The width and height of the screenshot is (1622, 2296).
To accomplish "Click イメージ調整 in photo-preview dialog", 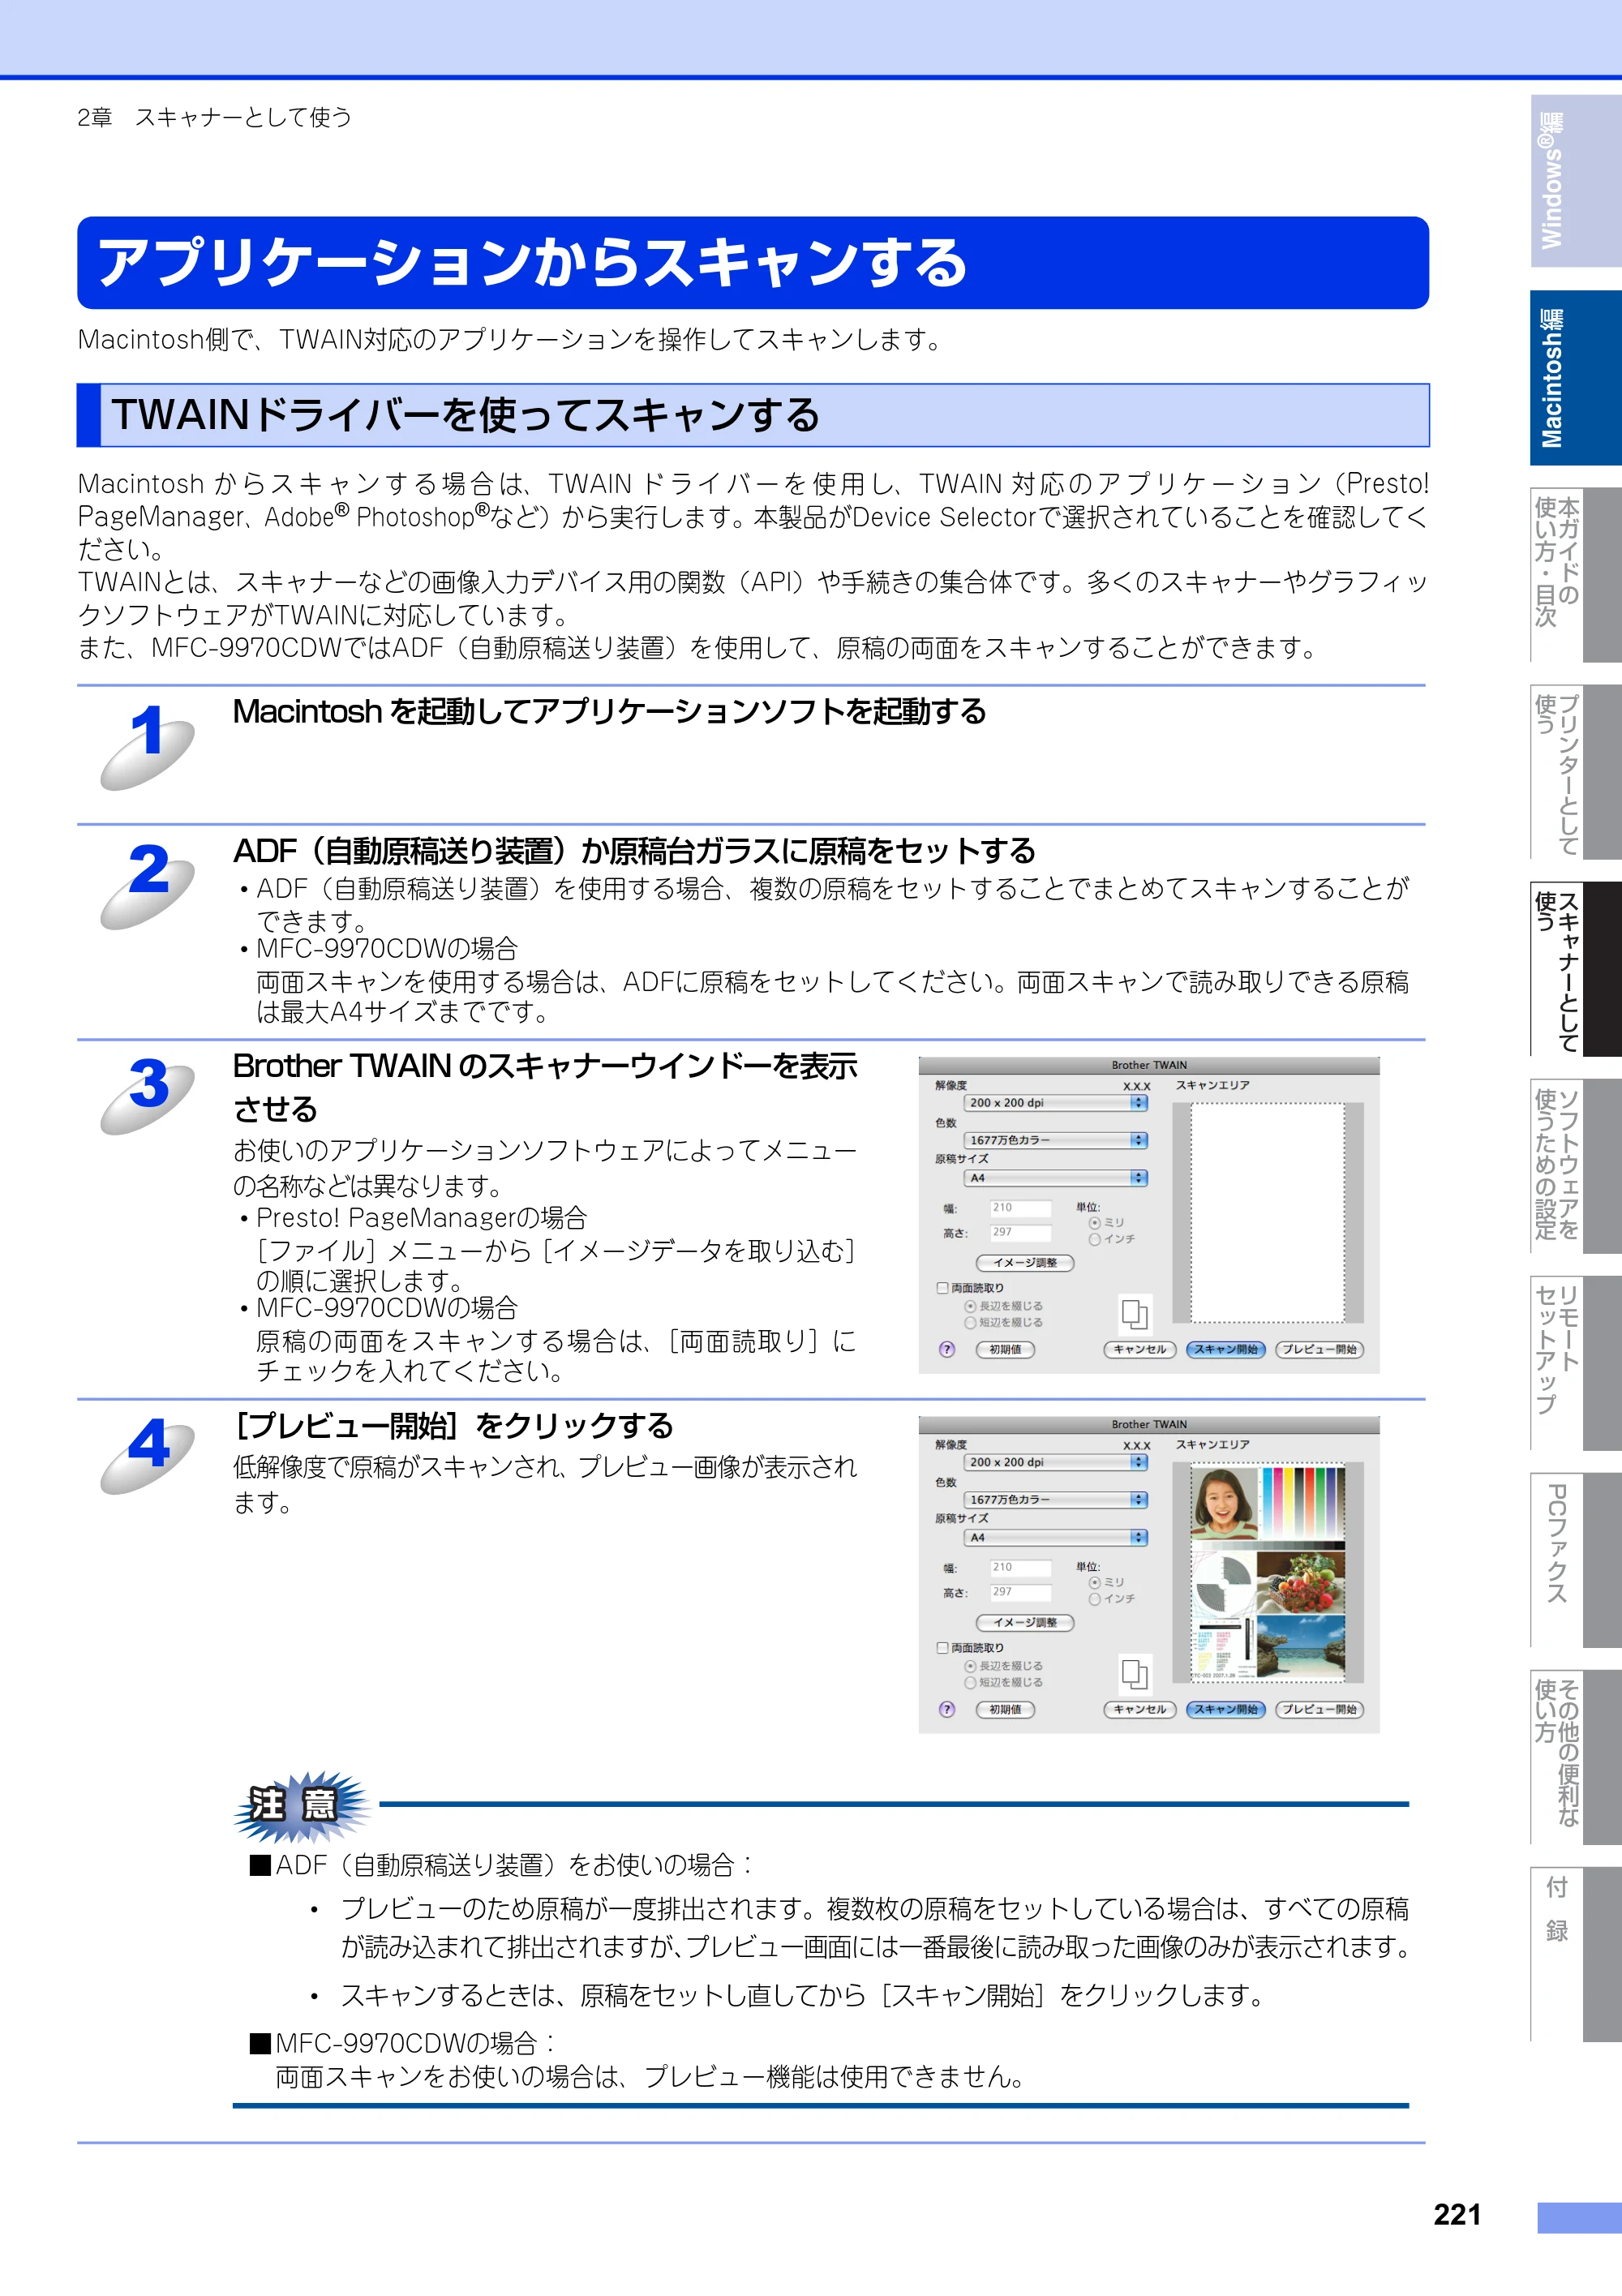I will (1025, 1623).
